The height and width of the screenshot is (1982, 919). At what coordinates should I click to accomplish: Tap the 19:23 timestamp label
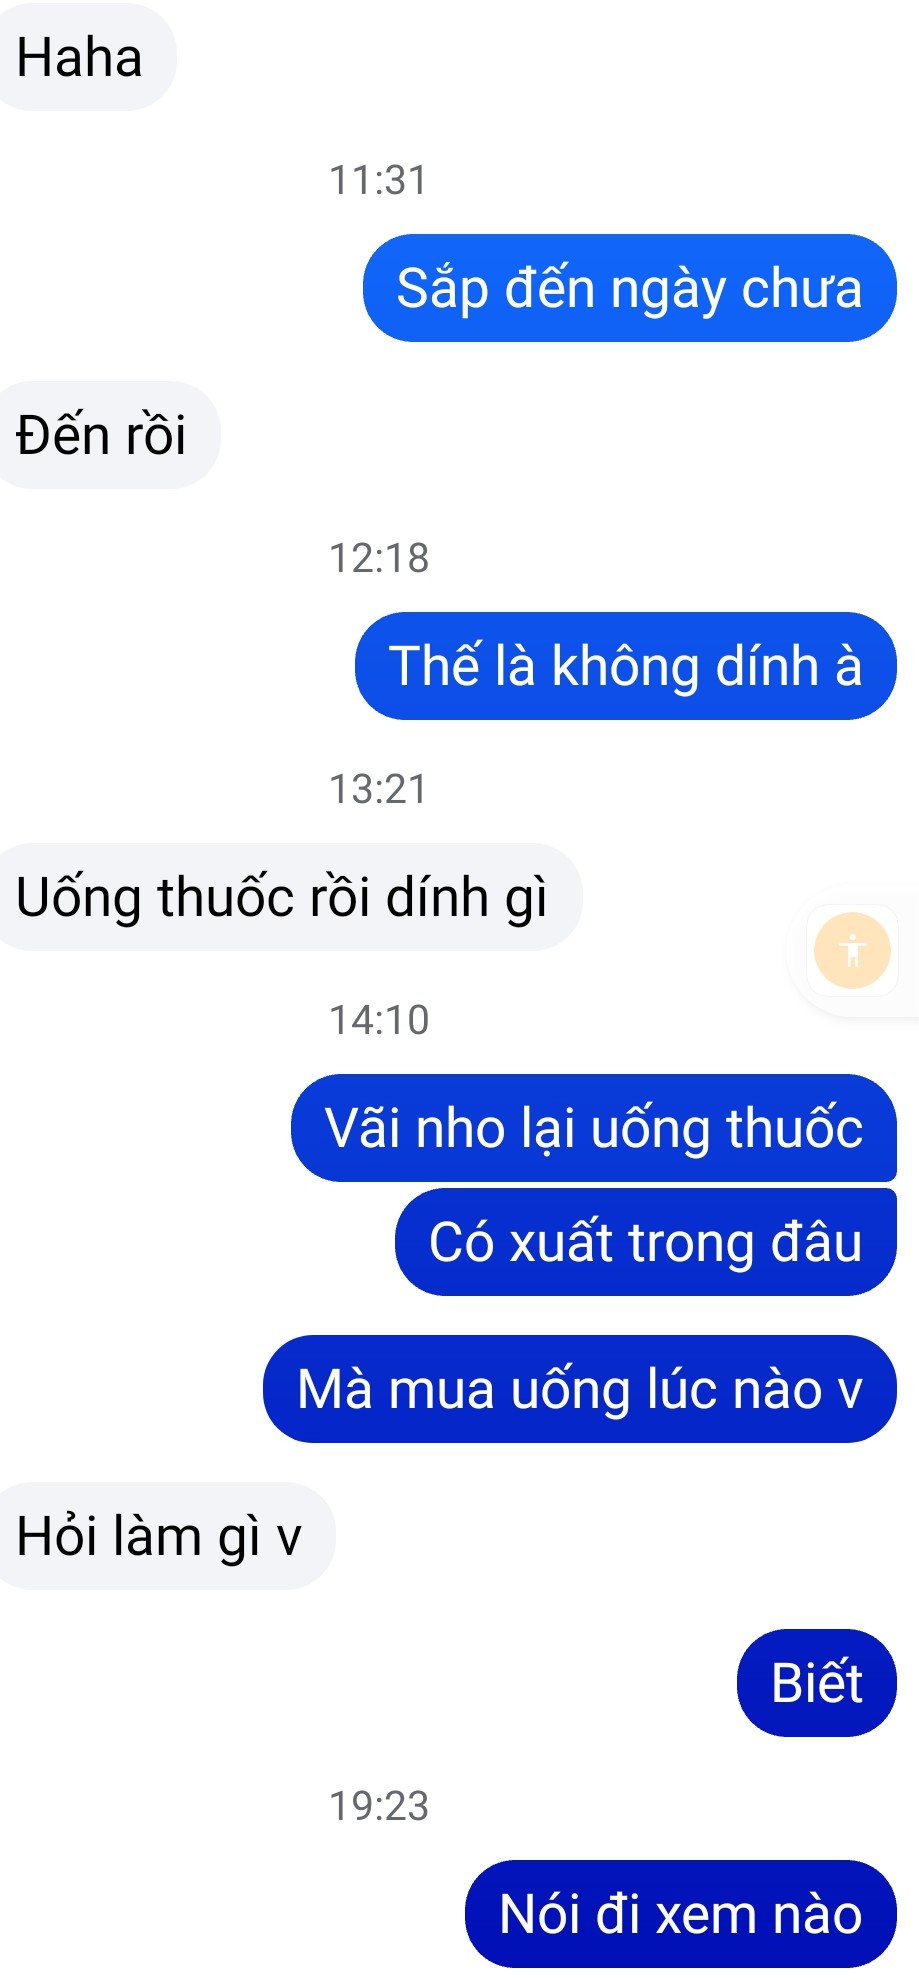pos(379,1806)
